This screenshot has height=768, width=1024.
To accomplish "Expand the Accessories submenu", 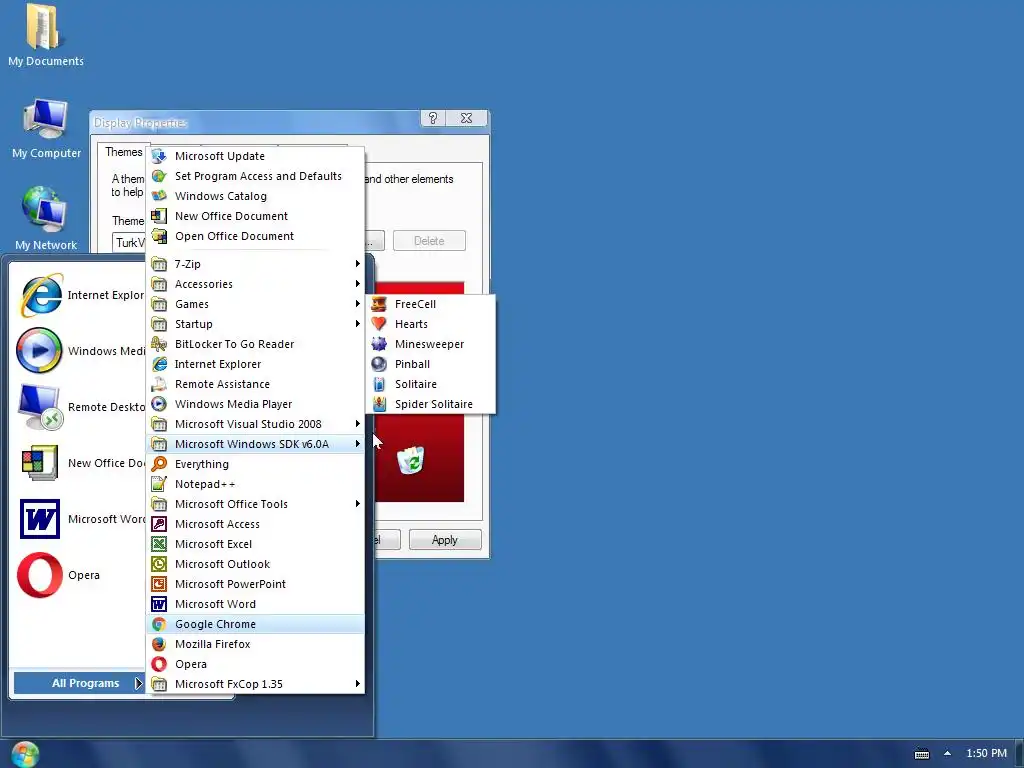I will point(255,284).
